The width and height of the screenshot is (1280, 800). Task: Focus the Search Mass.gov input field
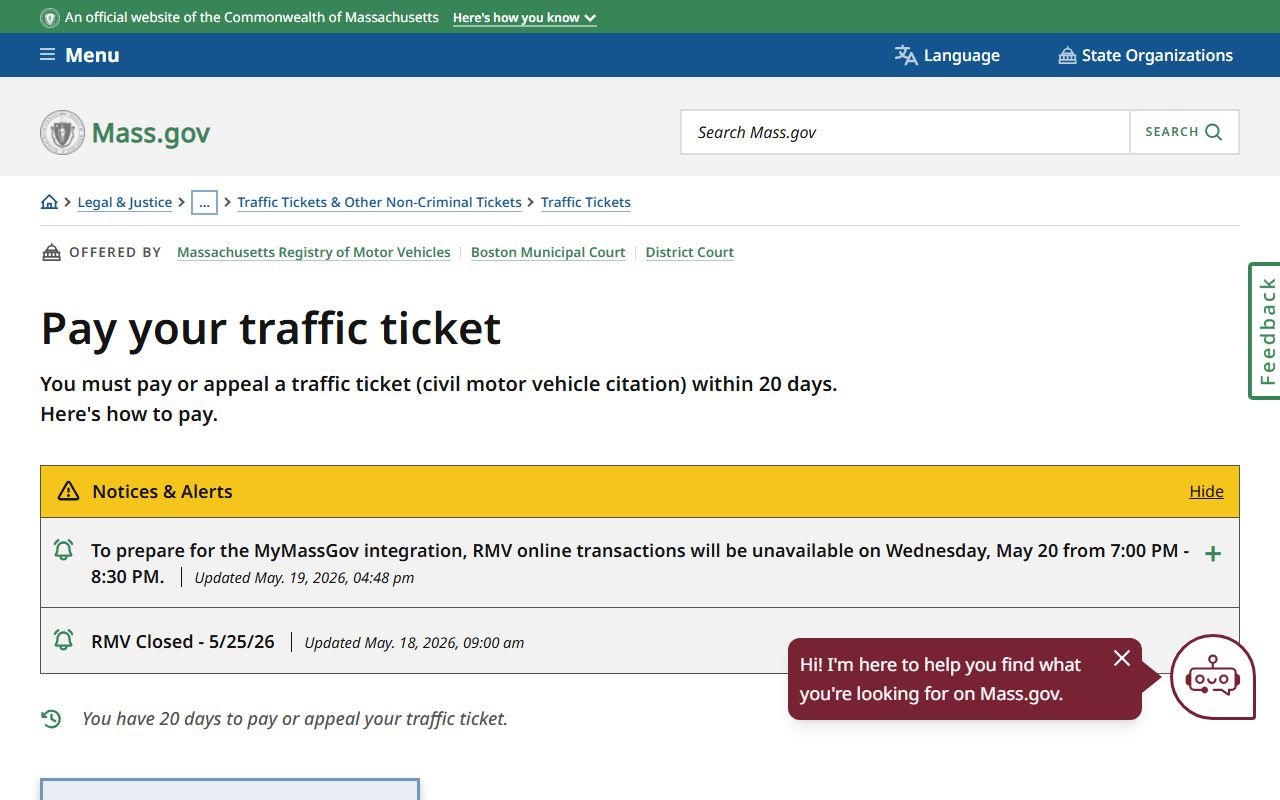(x=905, y=132)
